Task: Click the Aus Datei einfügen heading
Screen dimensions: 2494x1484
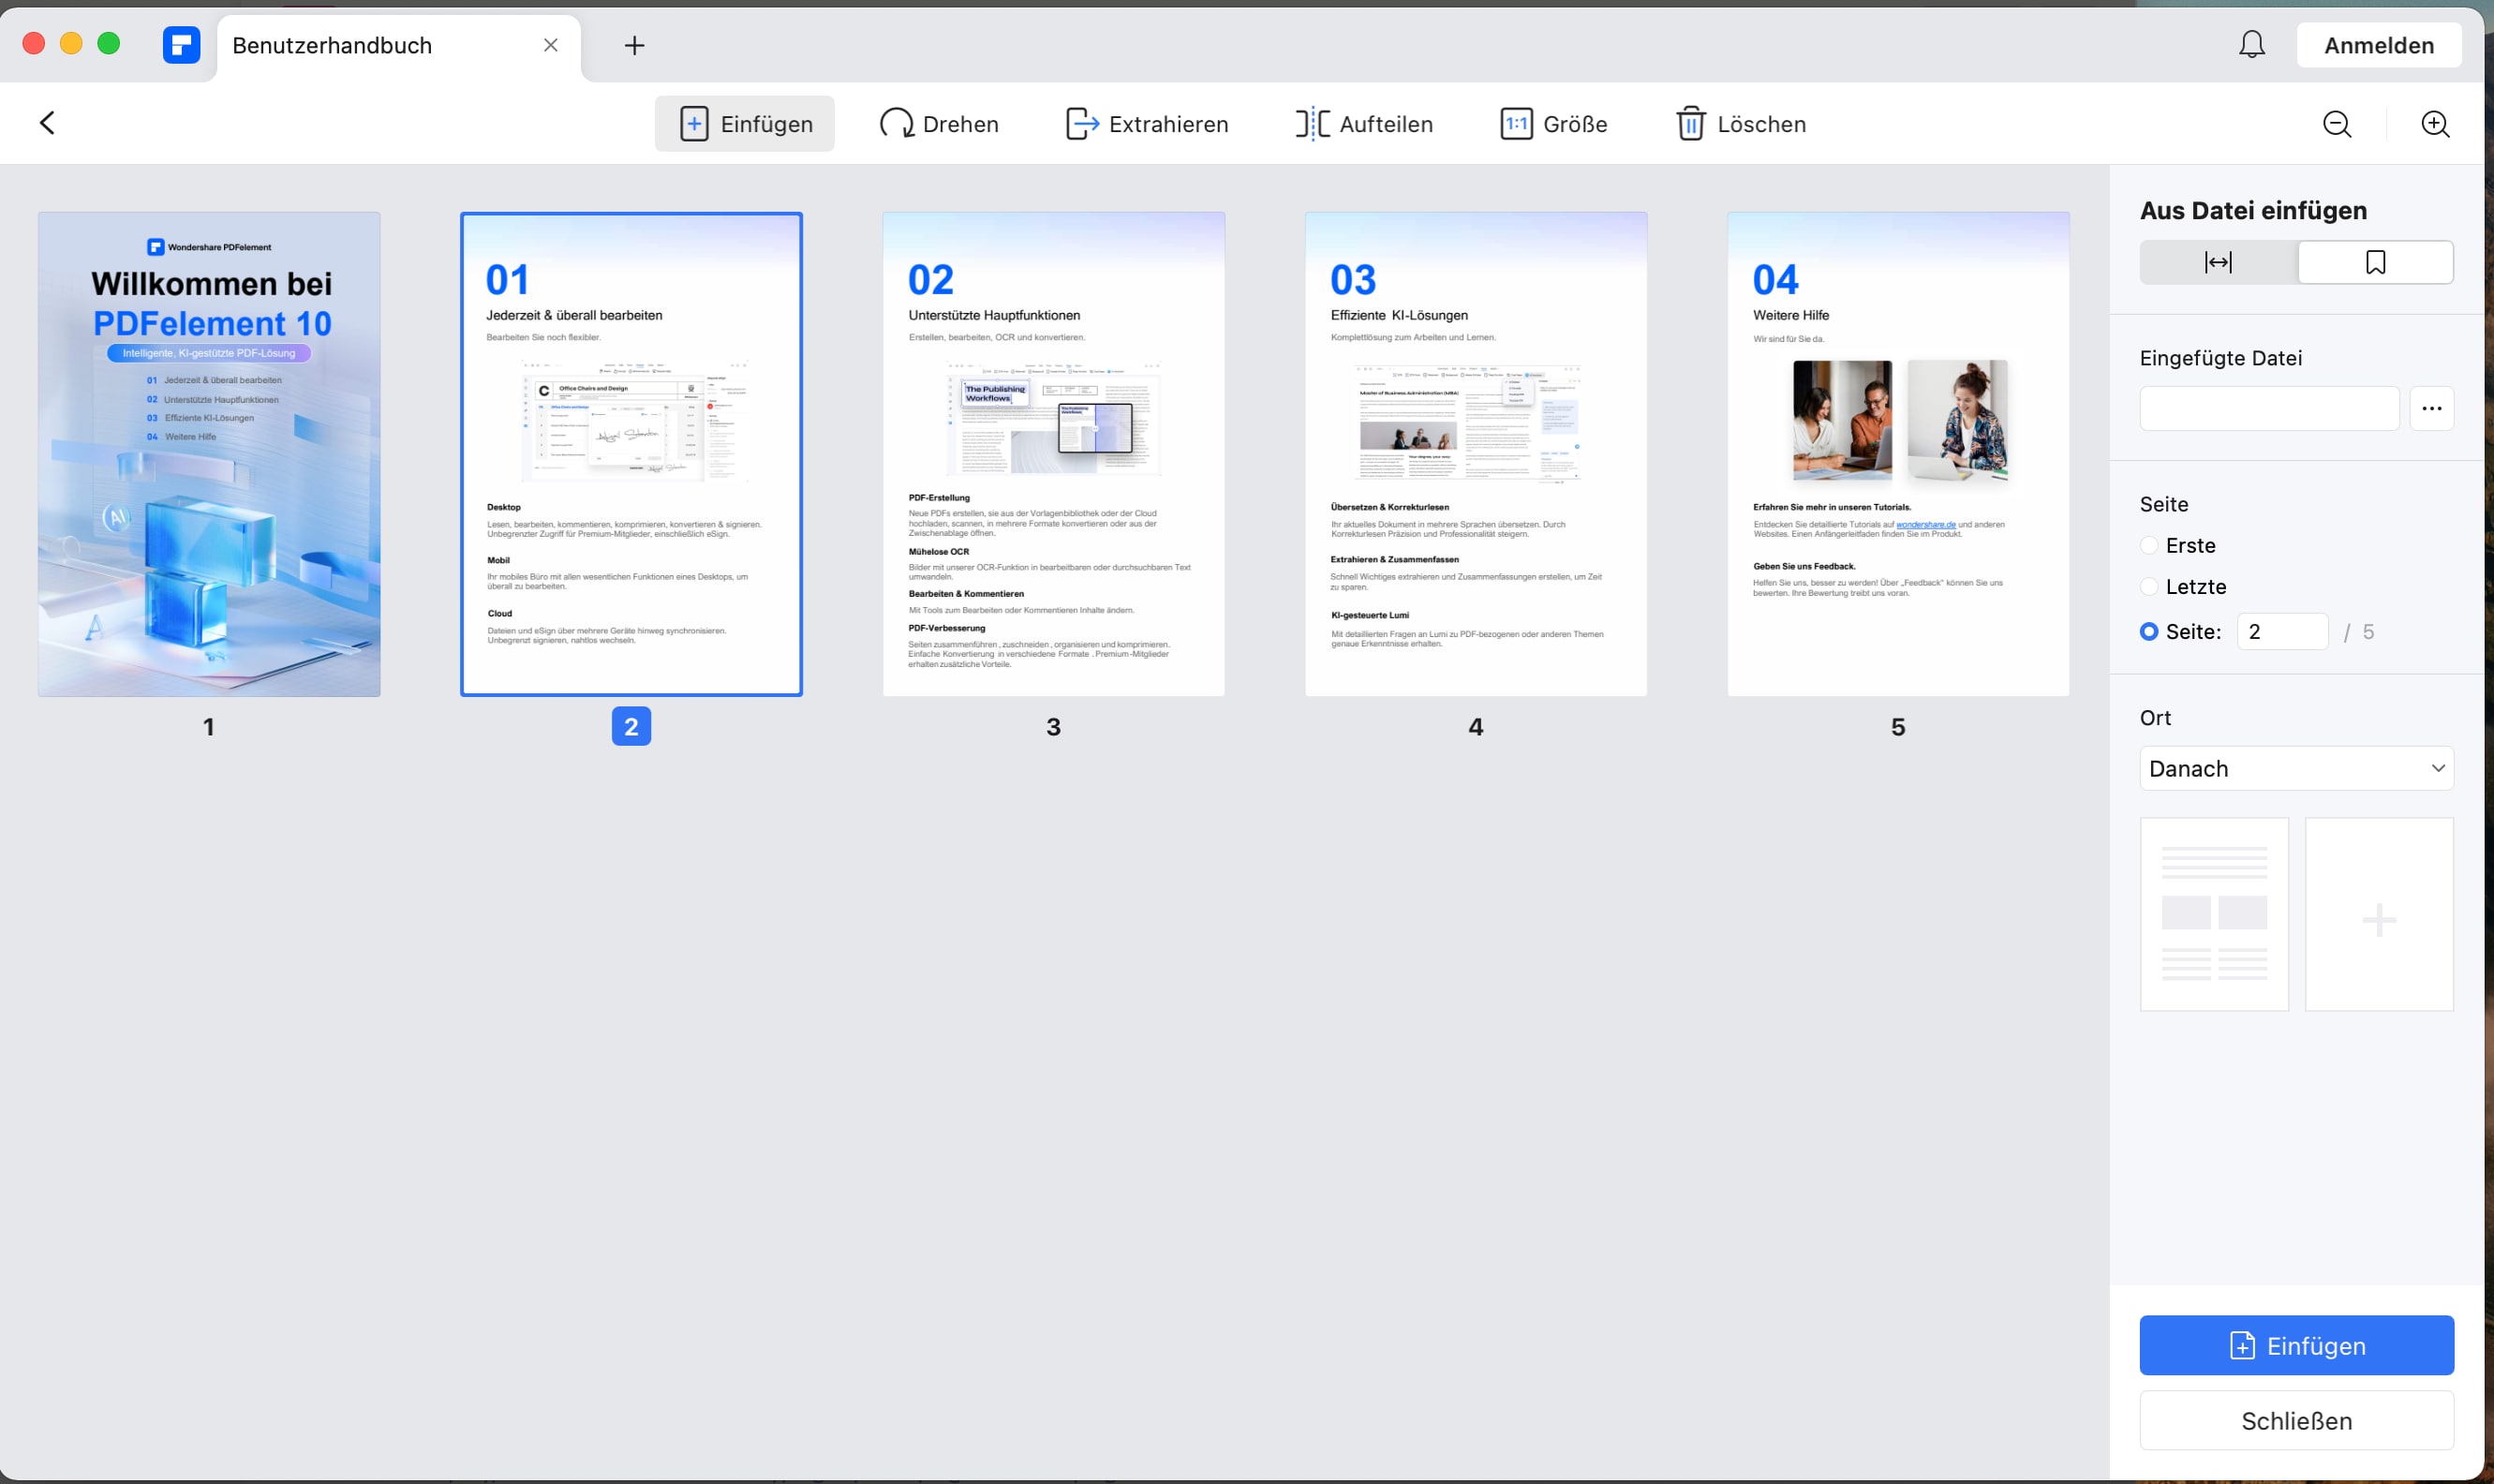Action: click(2253, 210)
